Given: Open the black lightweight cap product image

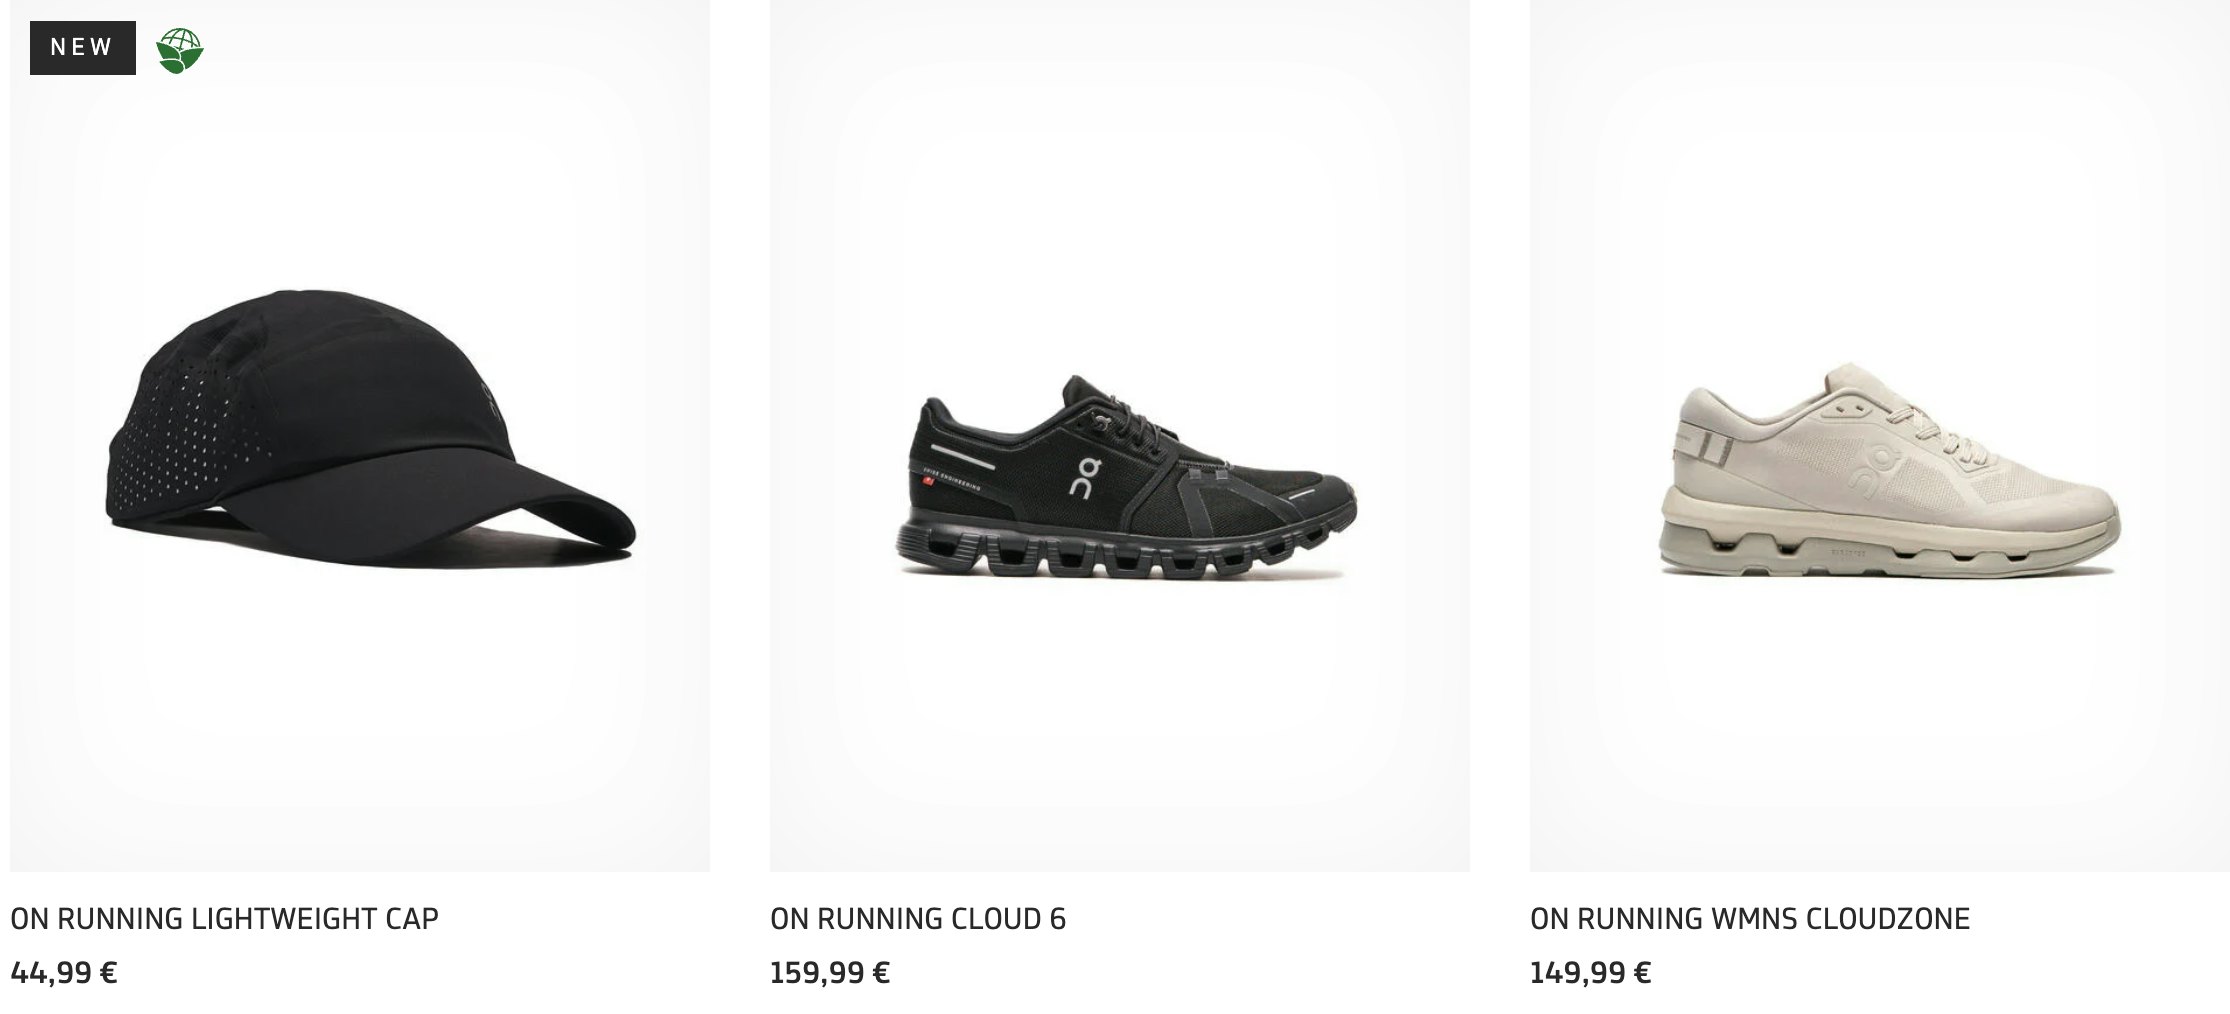Looking at the screenshot, I should [x=360, y=436].
